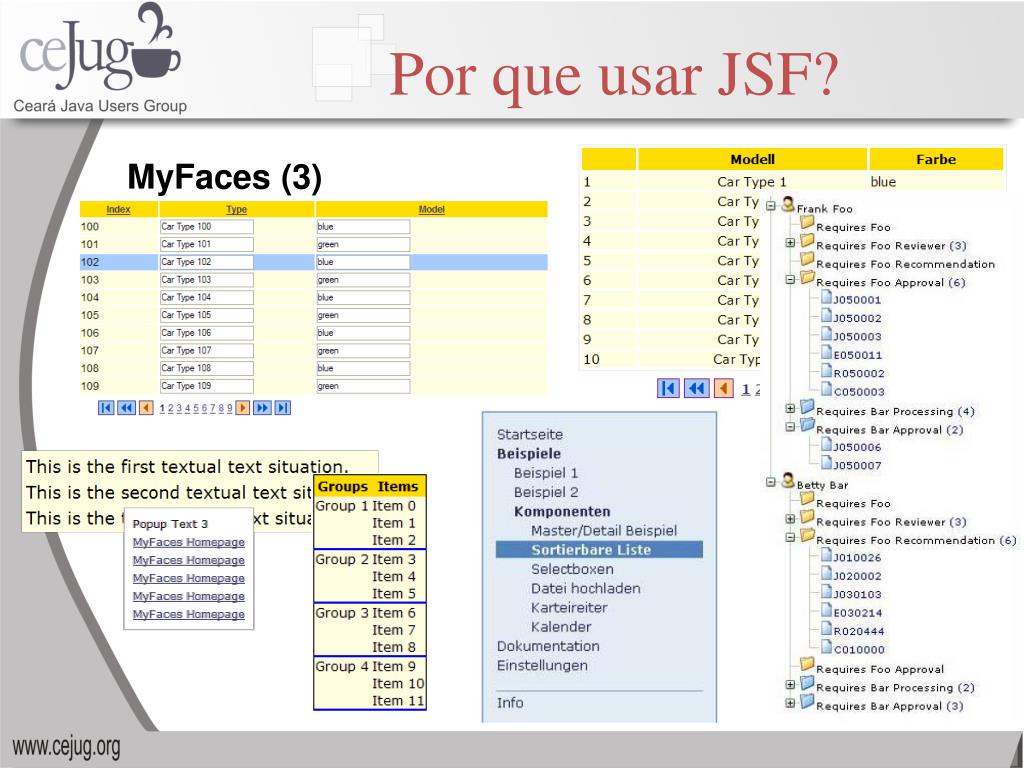The image size is (1024, 768).
Task: Click the Car Type 107 input field
Action: 206,351
